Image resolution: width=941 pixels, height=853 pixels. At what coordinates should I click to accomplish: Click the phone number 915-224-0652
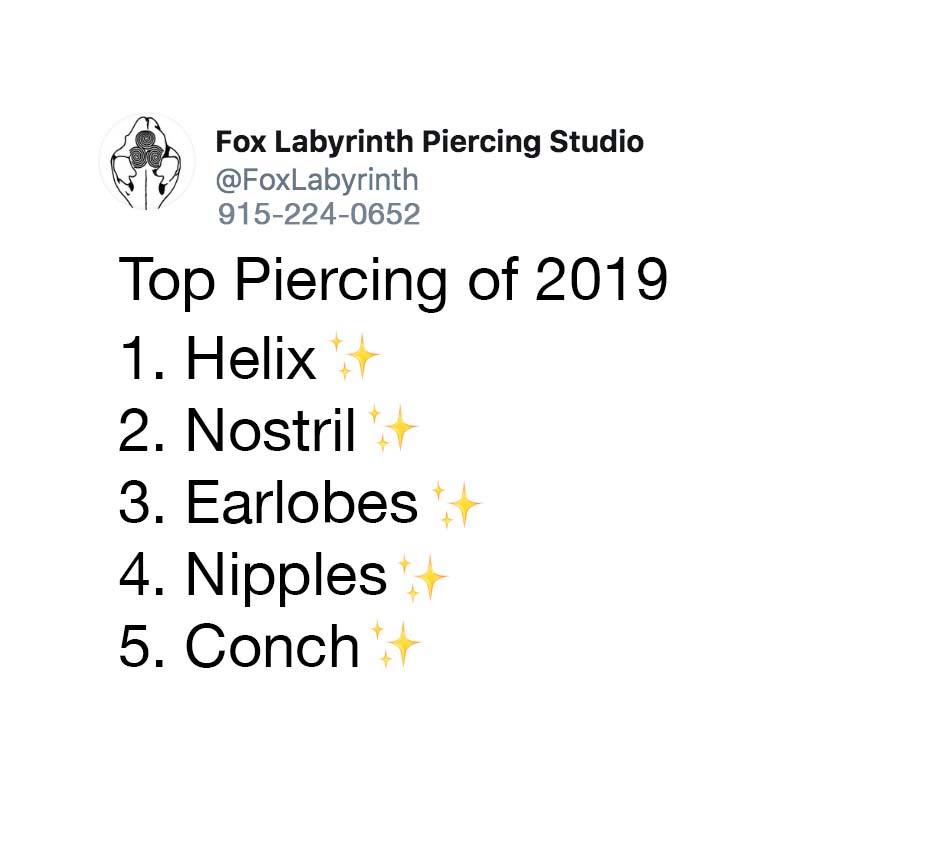[x=318, y=214]
